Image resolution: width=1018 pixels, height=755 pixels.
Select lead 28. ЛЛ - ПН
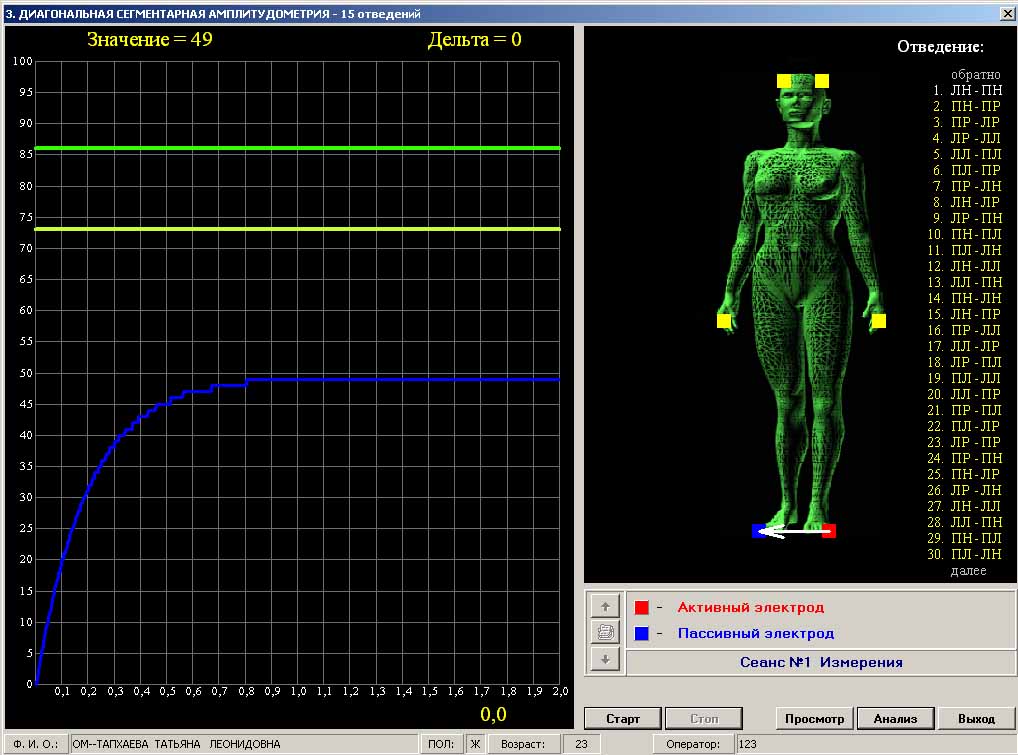click(965, 522)
